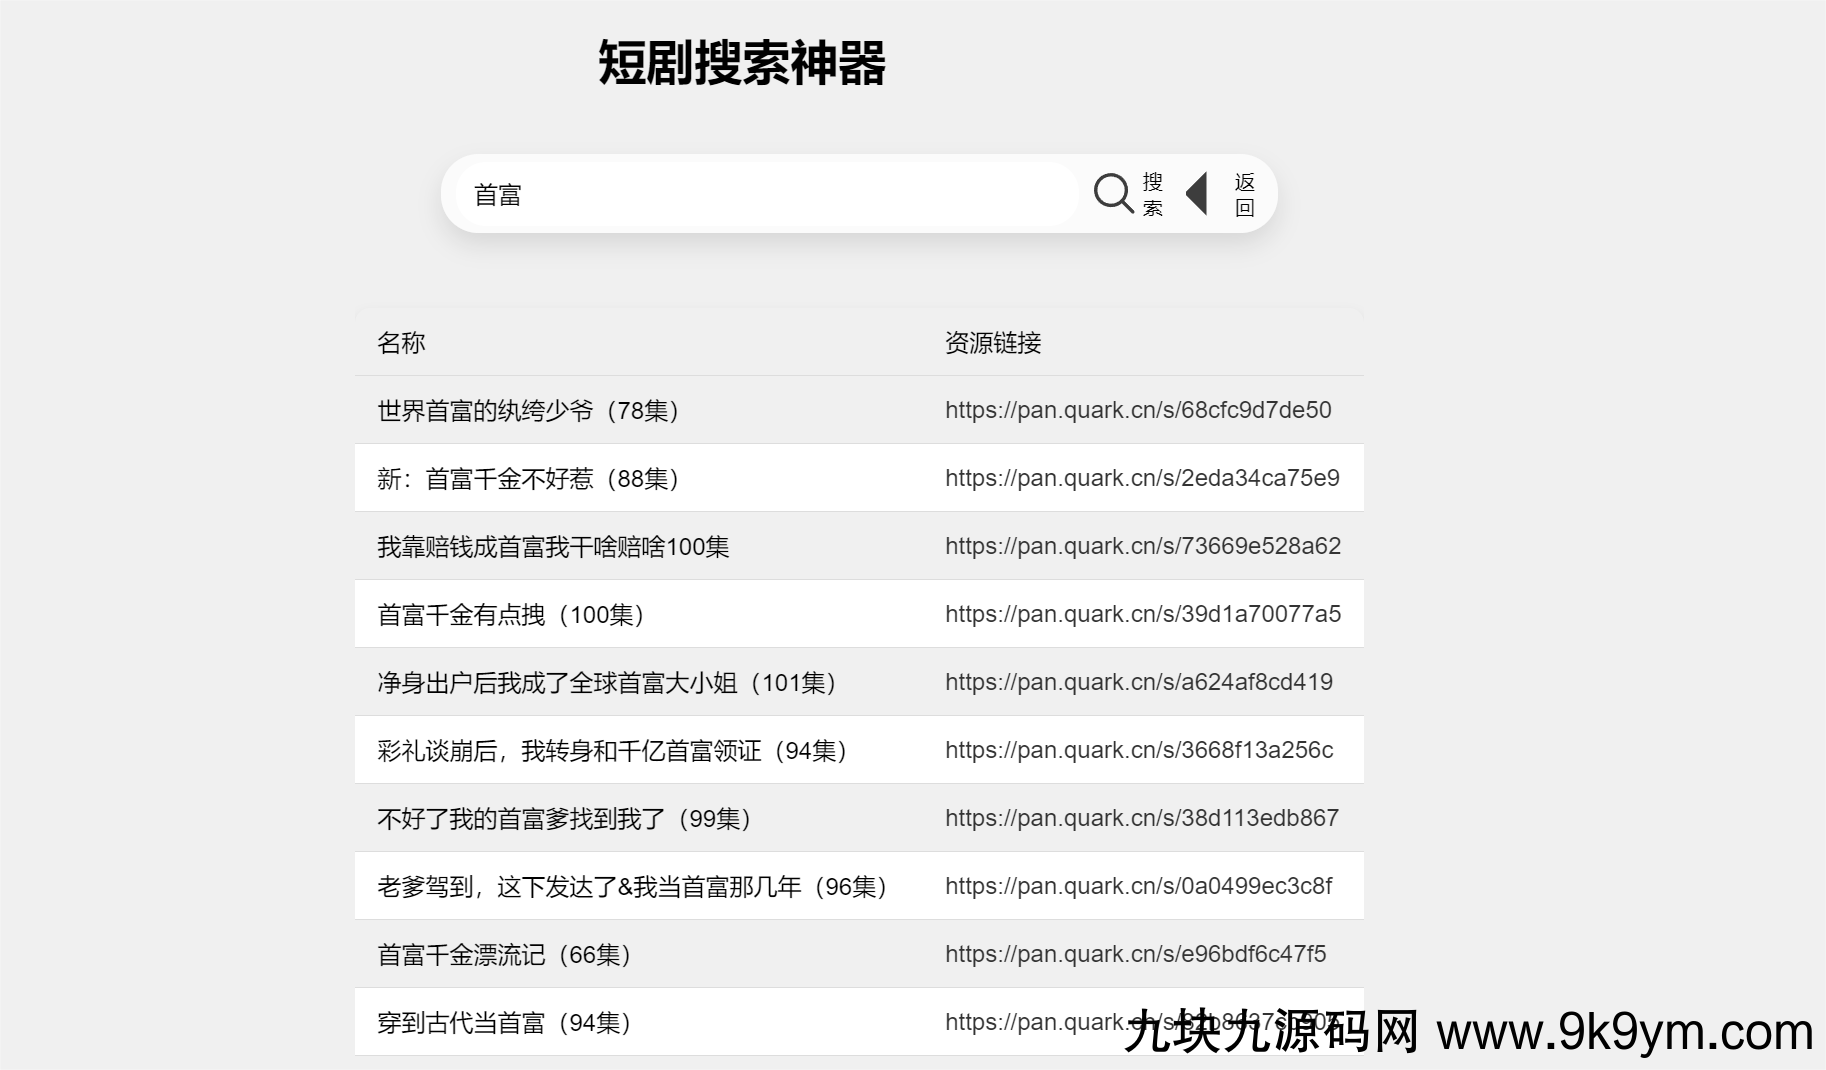Open the quark link ending 39d1a70077a5
Image resolution: width=1826 pixels, height=1070 pixels.
(x=1142, y=614)
